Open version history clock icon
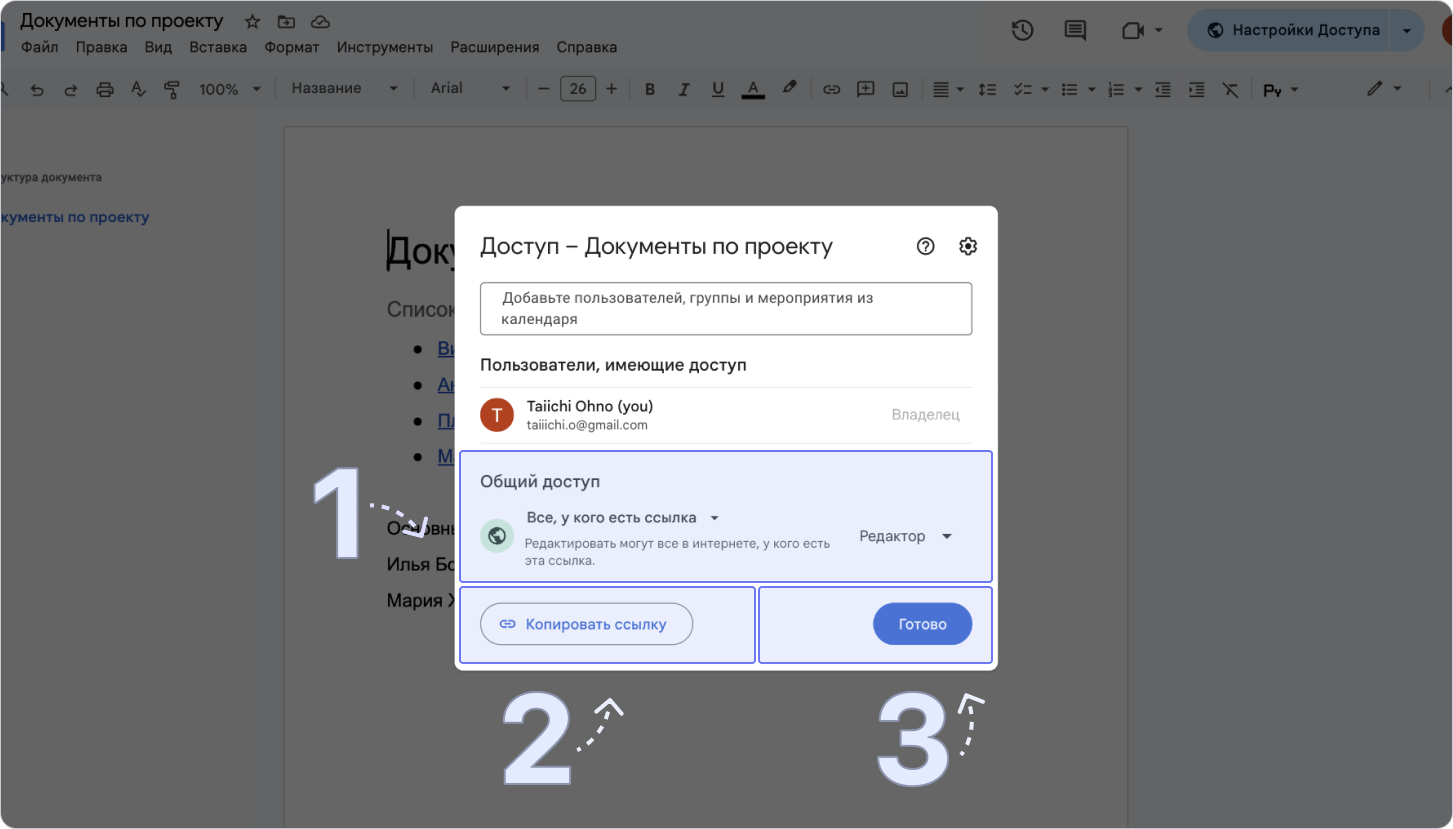This screenshot has height=829, width=1453. [x=1022, y=30]
